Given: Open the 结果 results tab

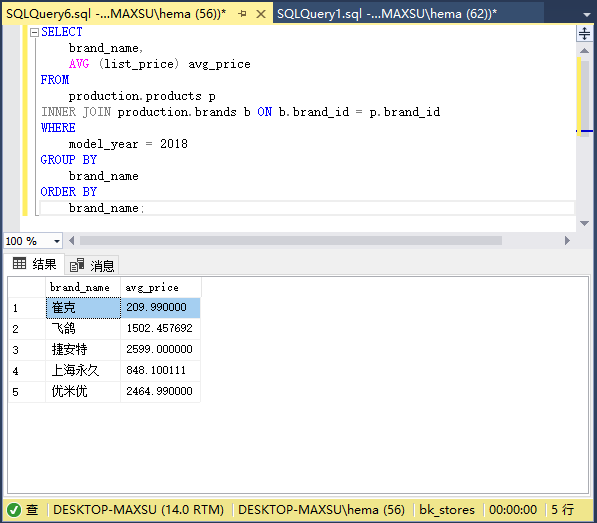Looking at the screenshot, I should (x=34, y=264).
